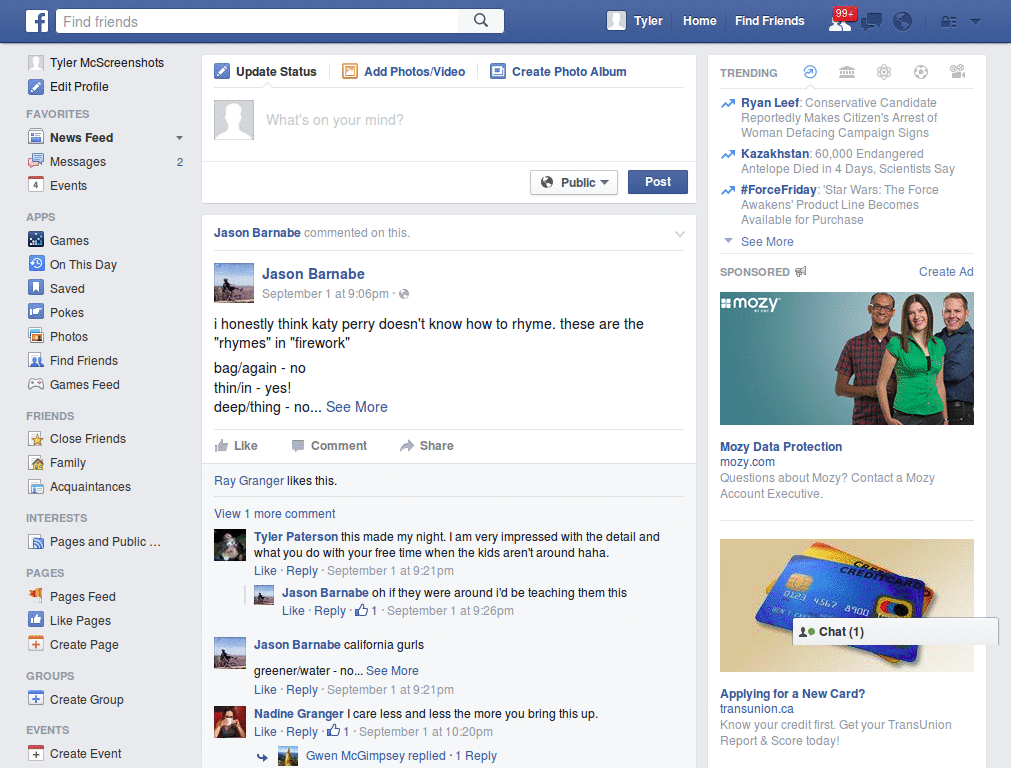The width and height of the screenshot is (1024, 768).
Task: Click the What's on your mind field
Action: point(400,120)
